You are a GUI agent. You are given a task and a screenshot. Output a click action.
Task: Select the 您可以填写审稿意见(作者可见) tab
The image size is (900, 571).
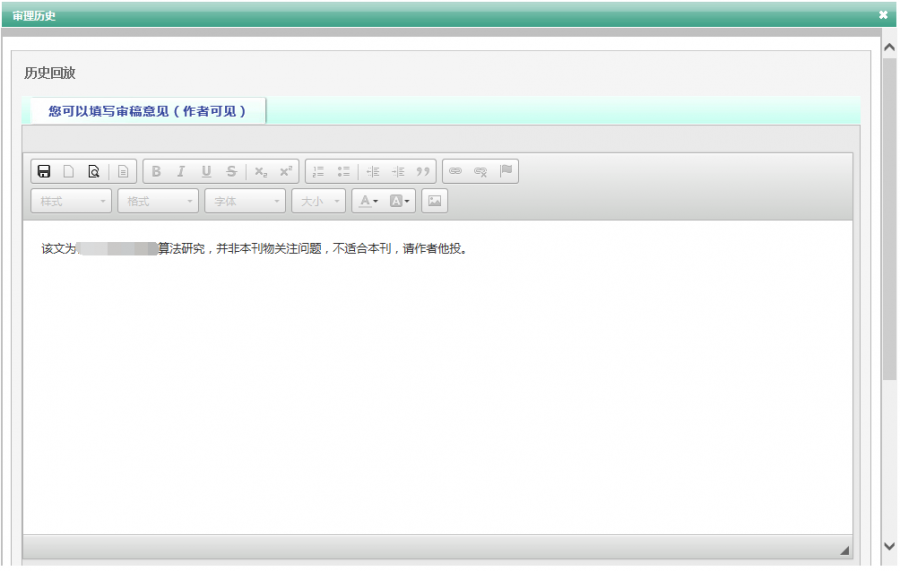[148, 111]
